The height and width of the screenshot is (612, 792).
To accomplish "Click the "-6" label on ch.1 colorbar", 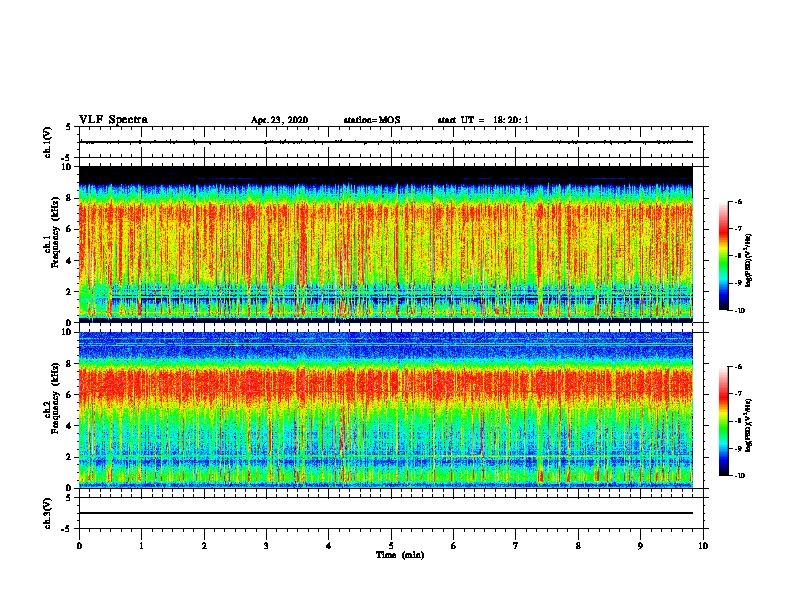I will pos(738,201).
